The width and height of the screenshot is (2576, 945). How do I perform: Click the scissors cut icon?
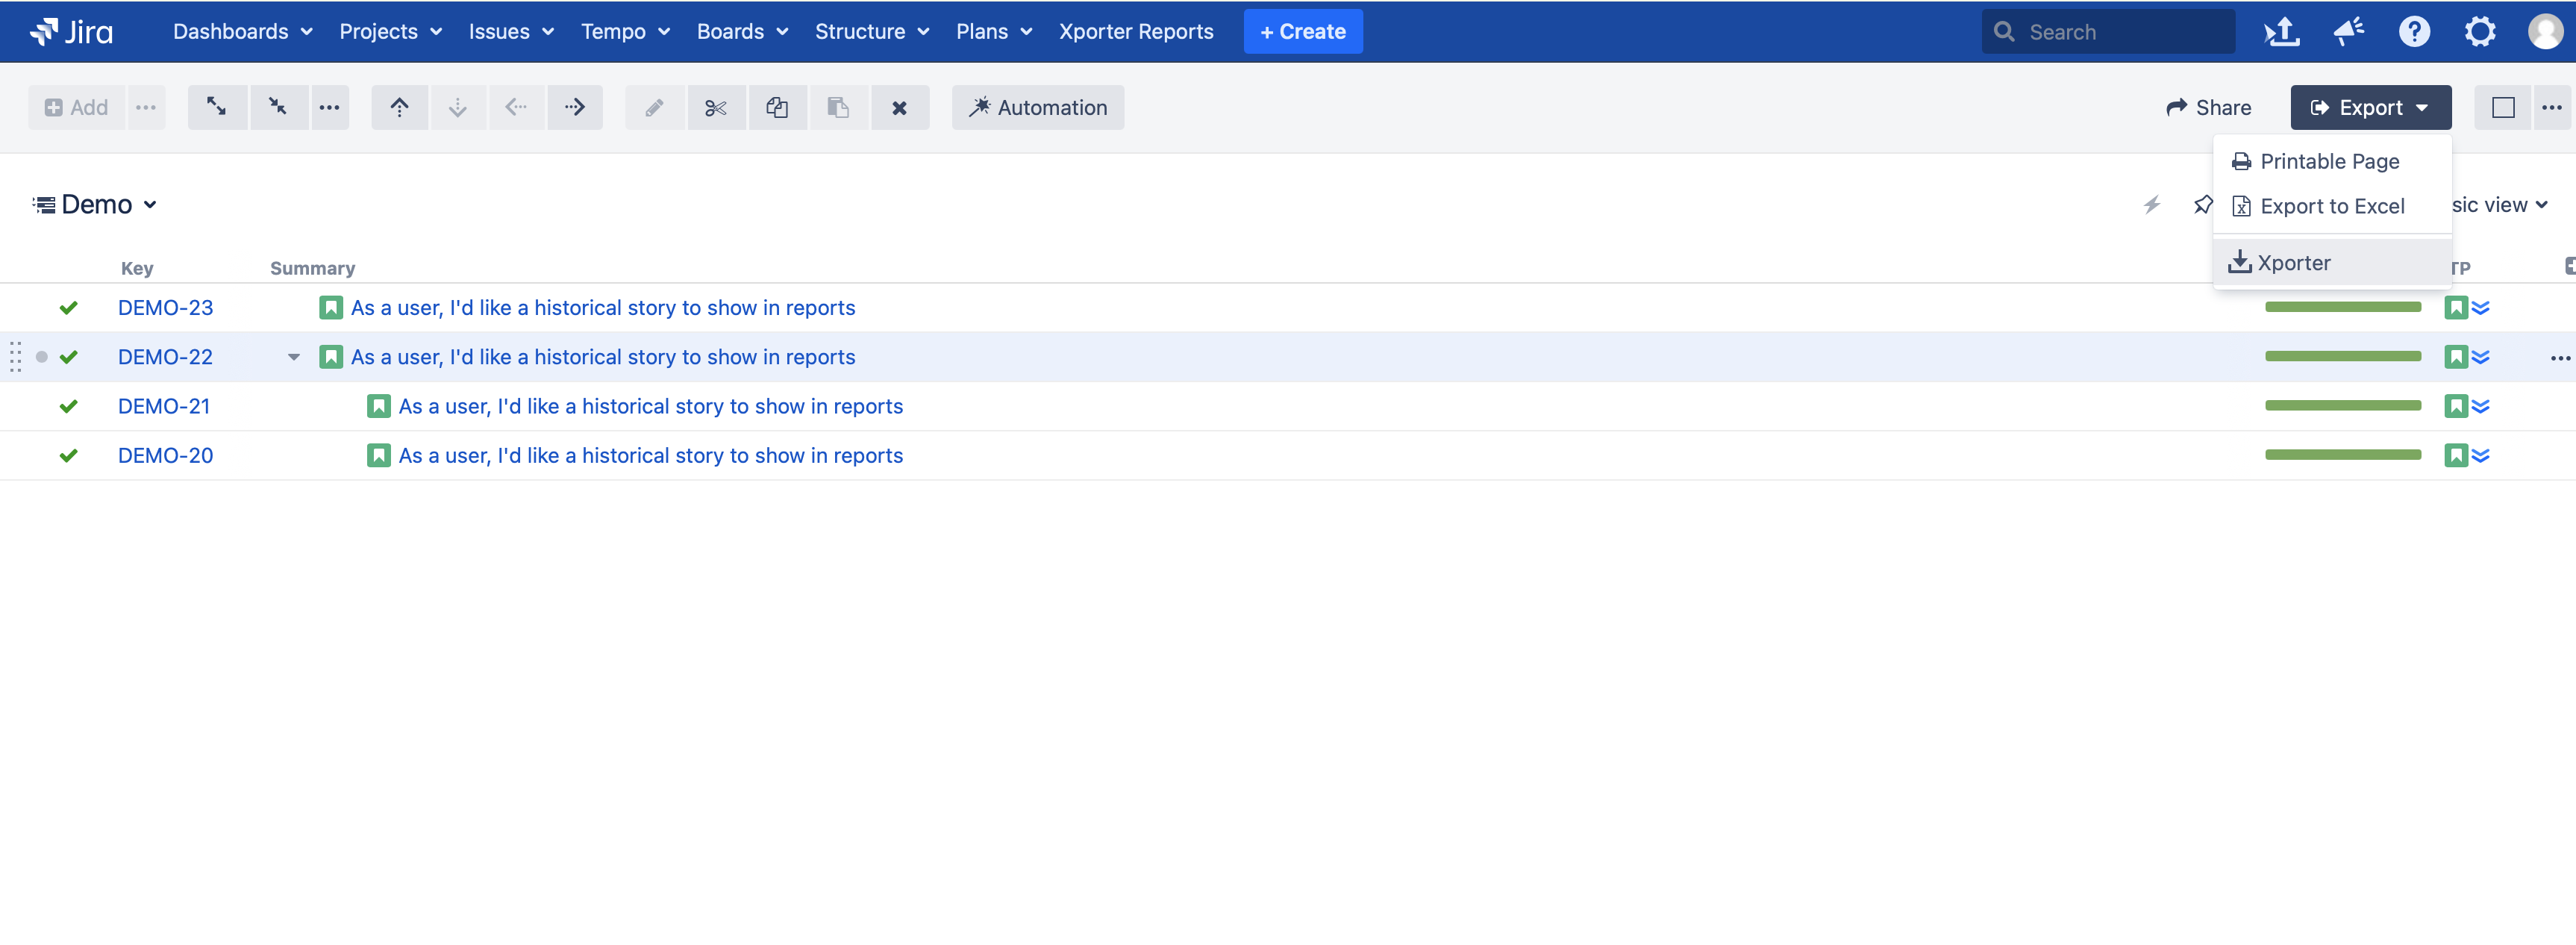[x=715, y=107]
